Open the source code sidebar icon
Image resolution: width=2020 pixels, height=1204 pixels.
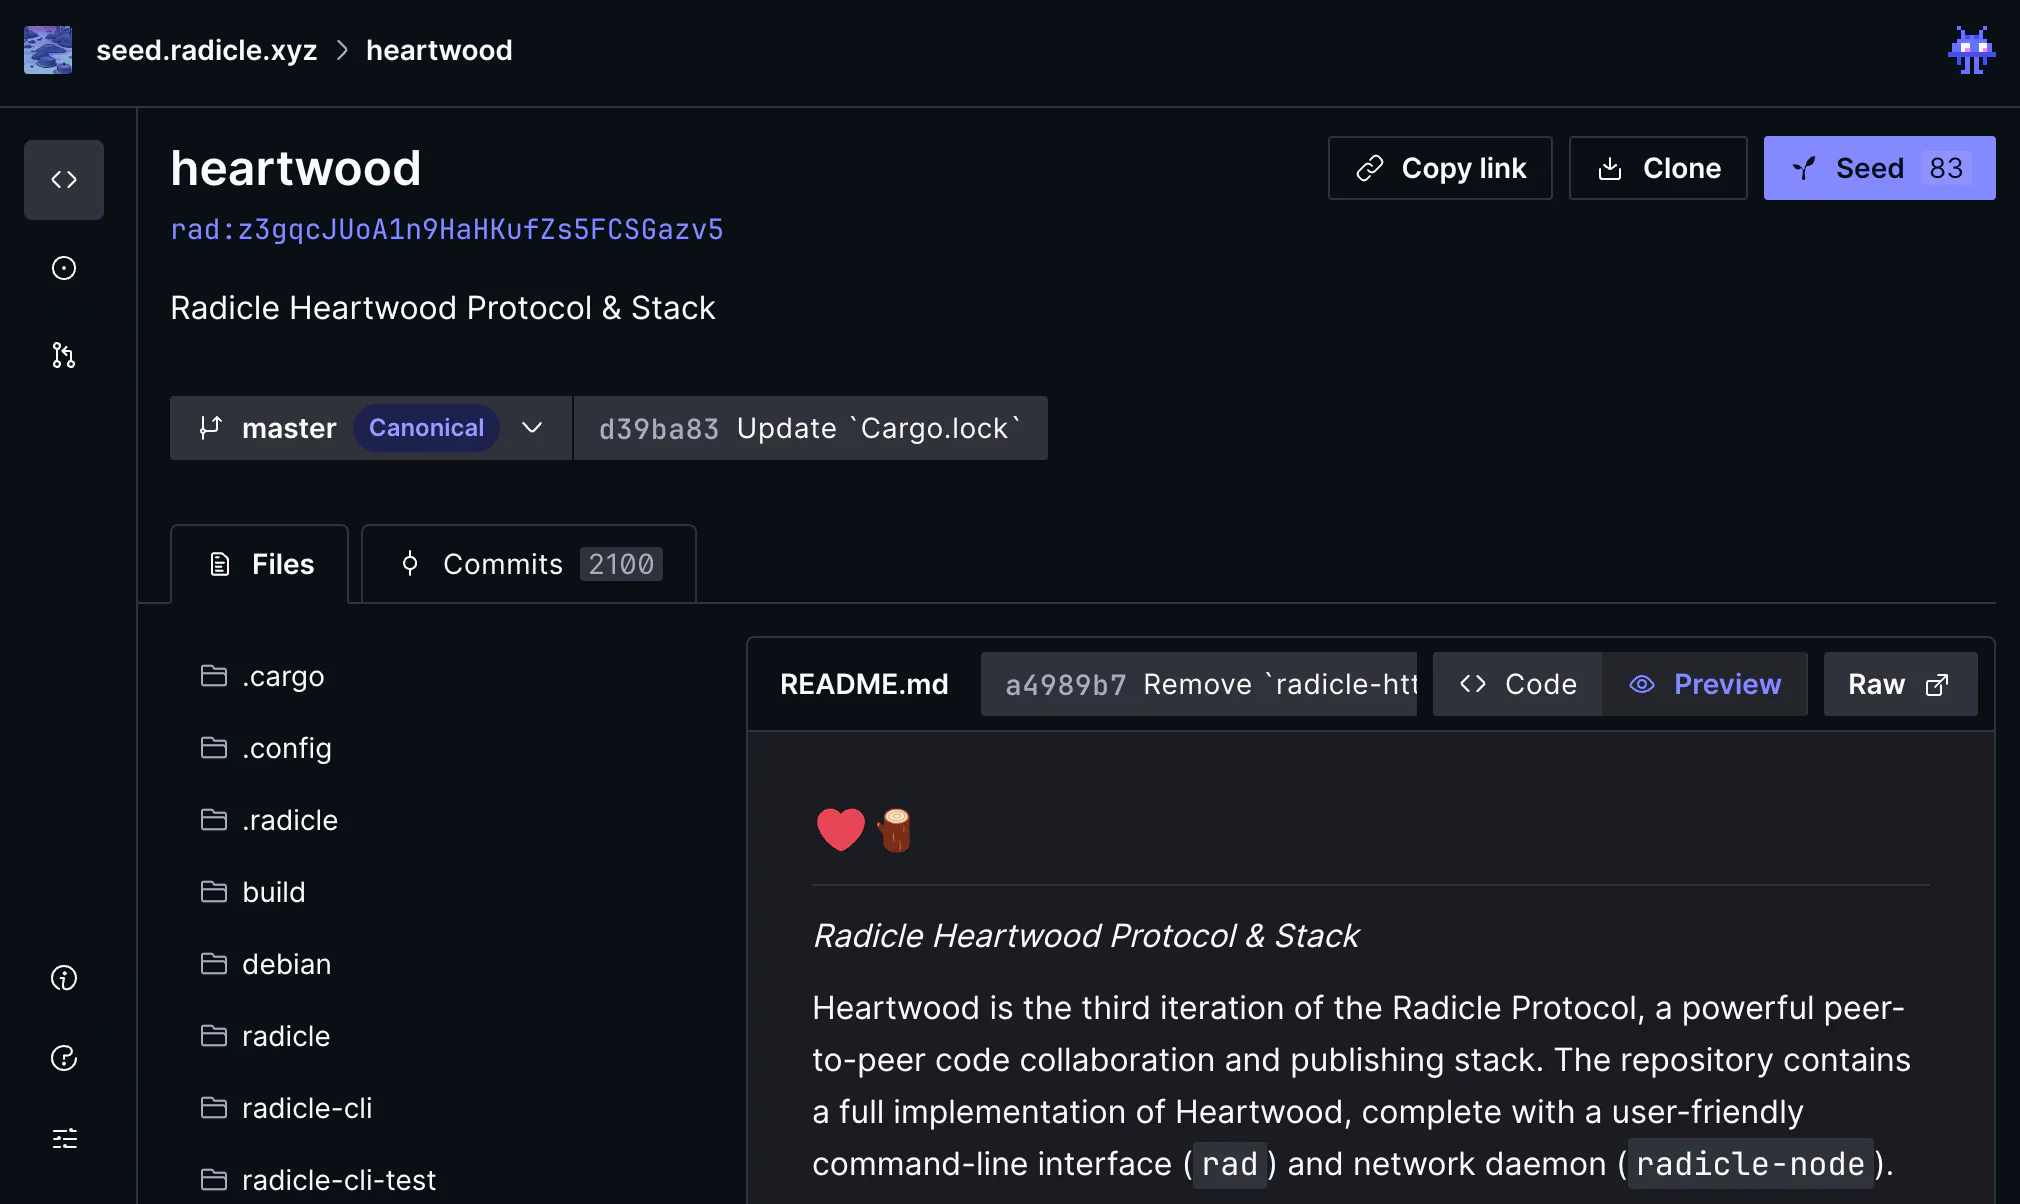pyautogui.click(x=64, y=180)
